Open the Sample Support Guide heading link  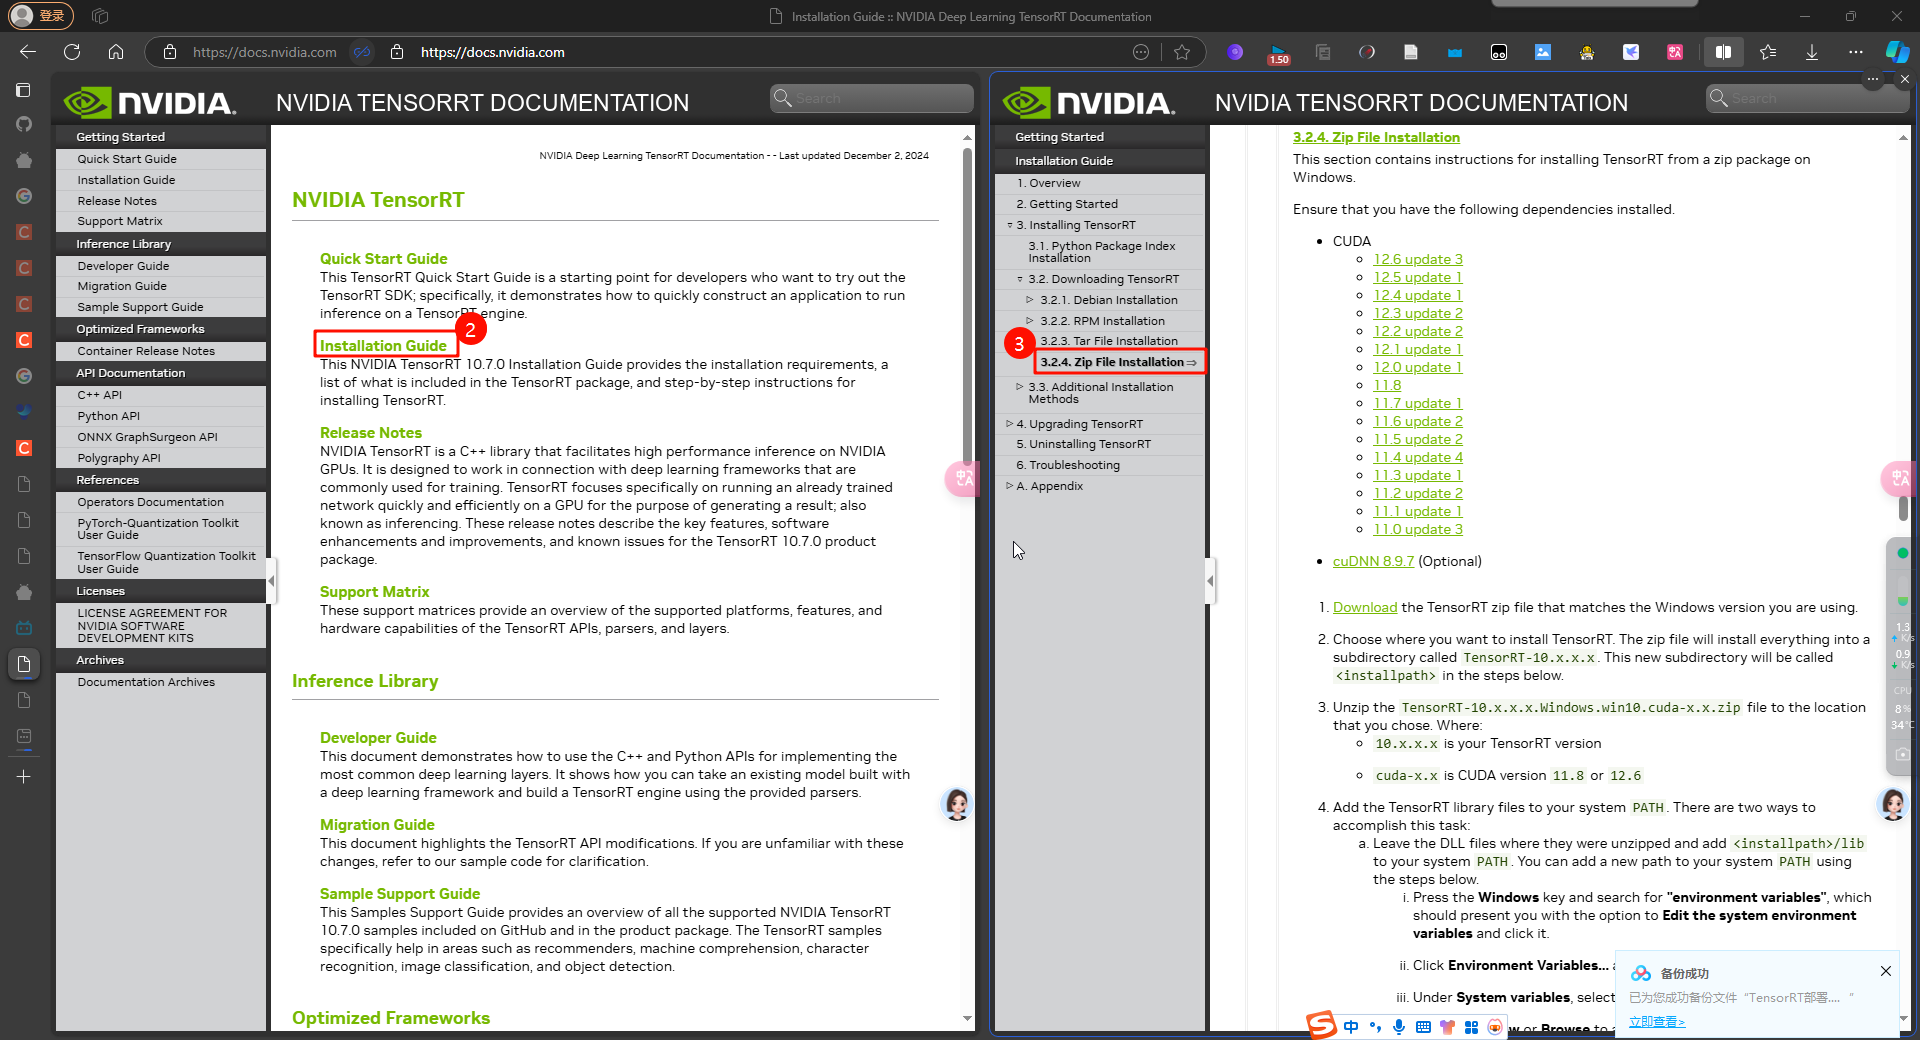coord(400,893)
